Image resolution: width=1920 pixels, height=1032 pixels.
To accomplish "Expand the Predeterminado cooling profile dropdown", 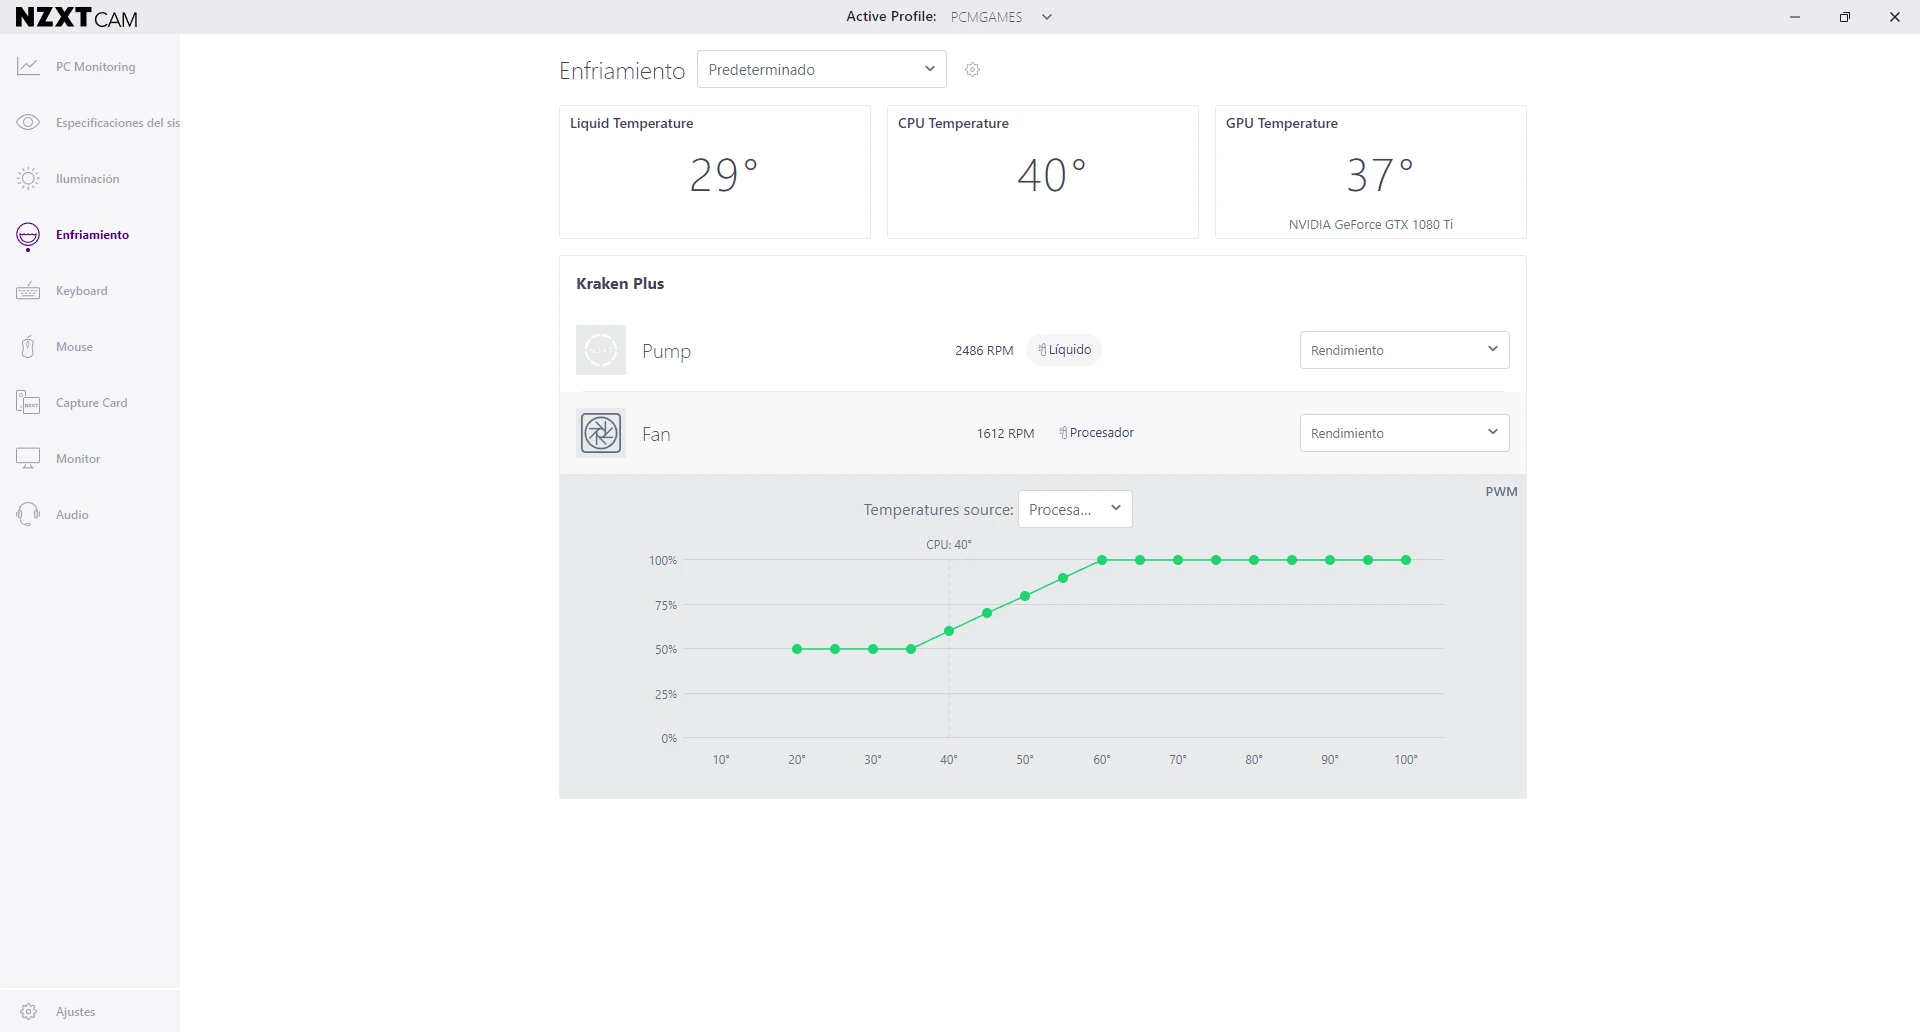I will click(x=822, y=69).
